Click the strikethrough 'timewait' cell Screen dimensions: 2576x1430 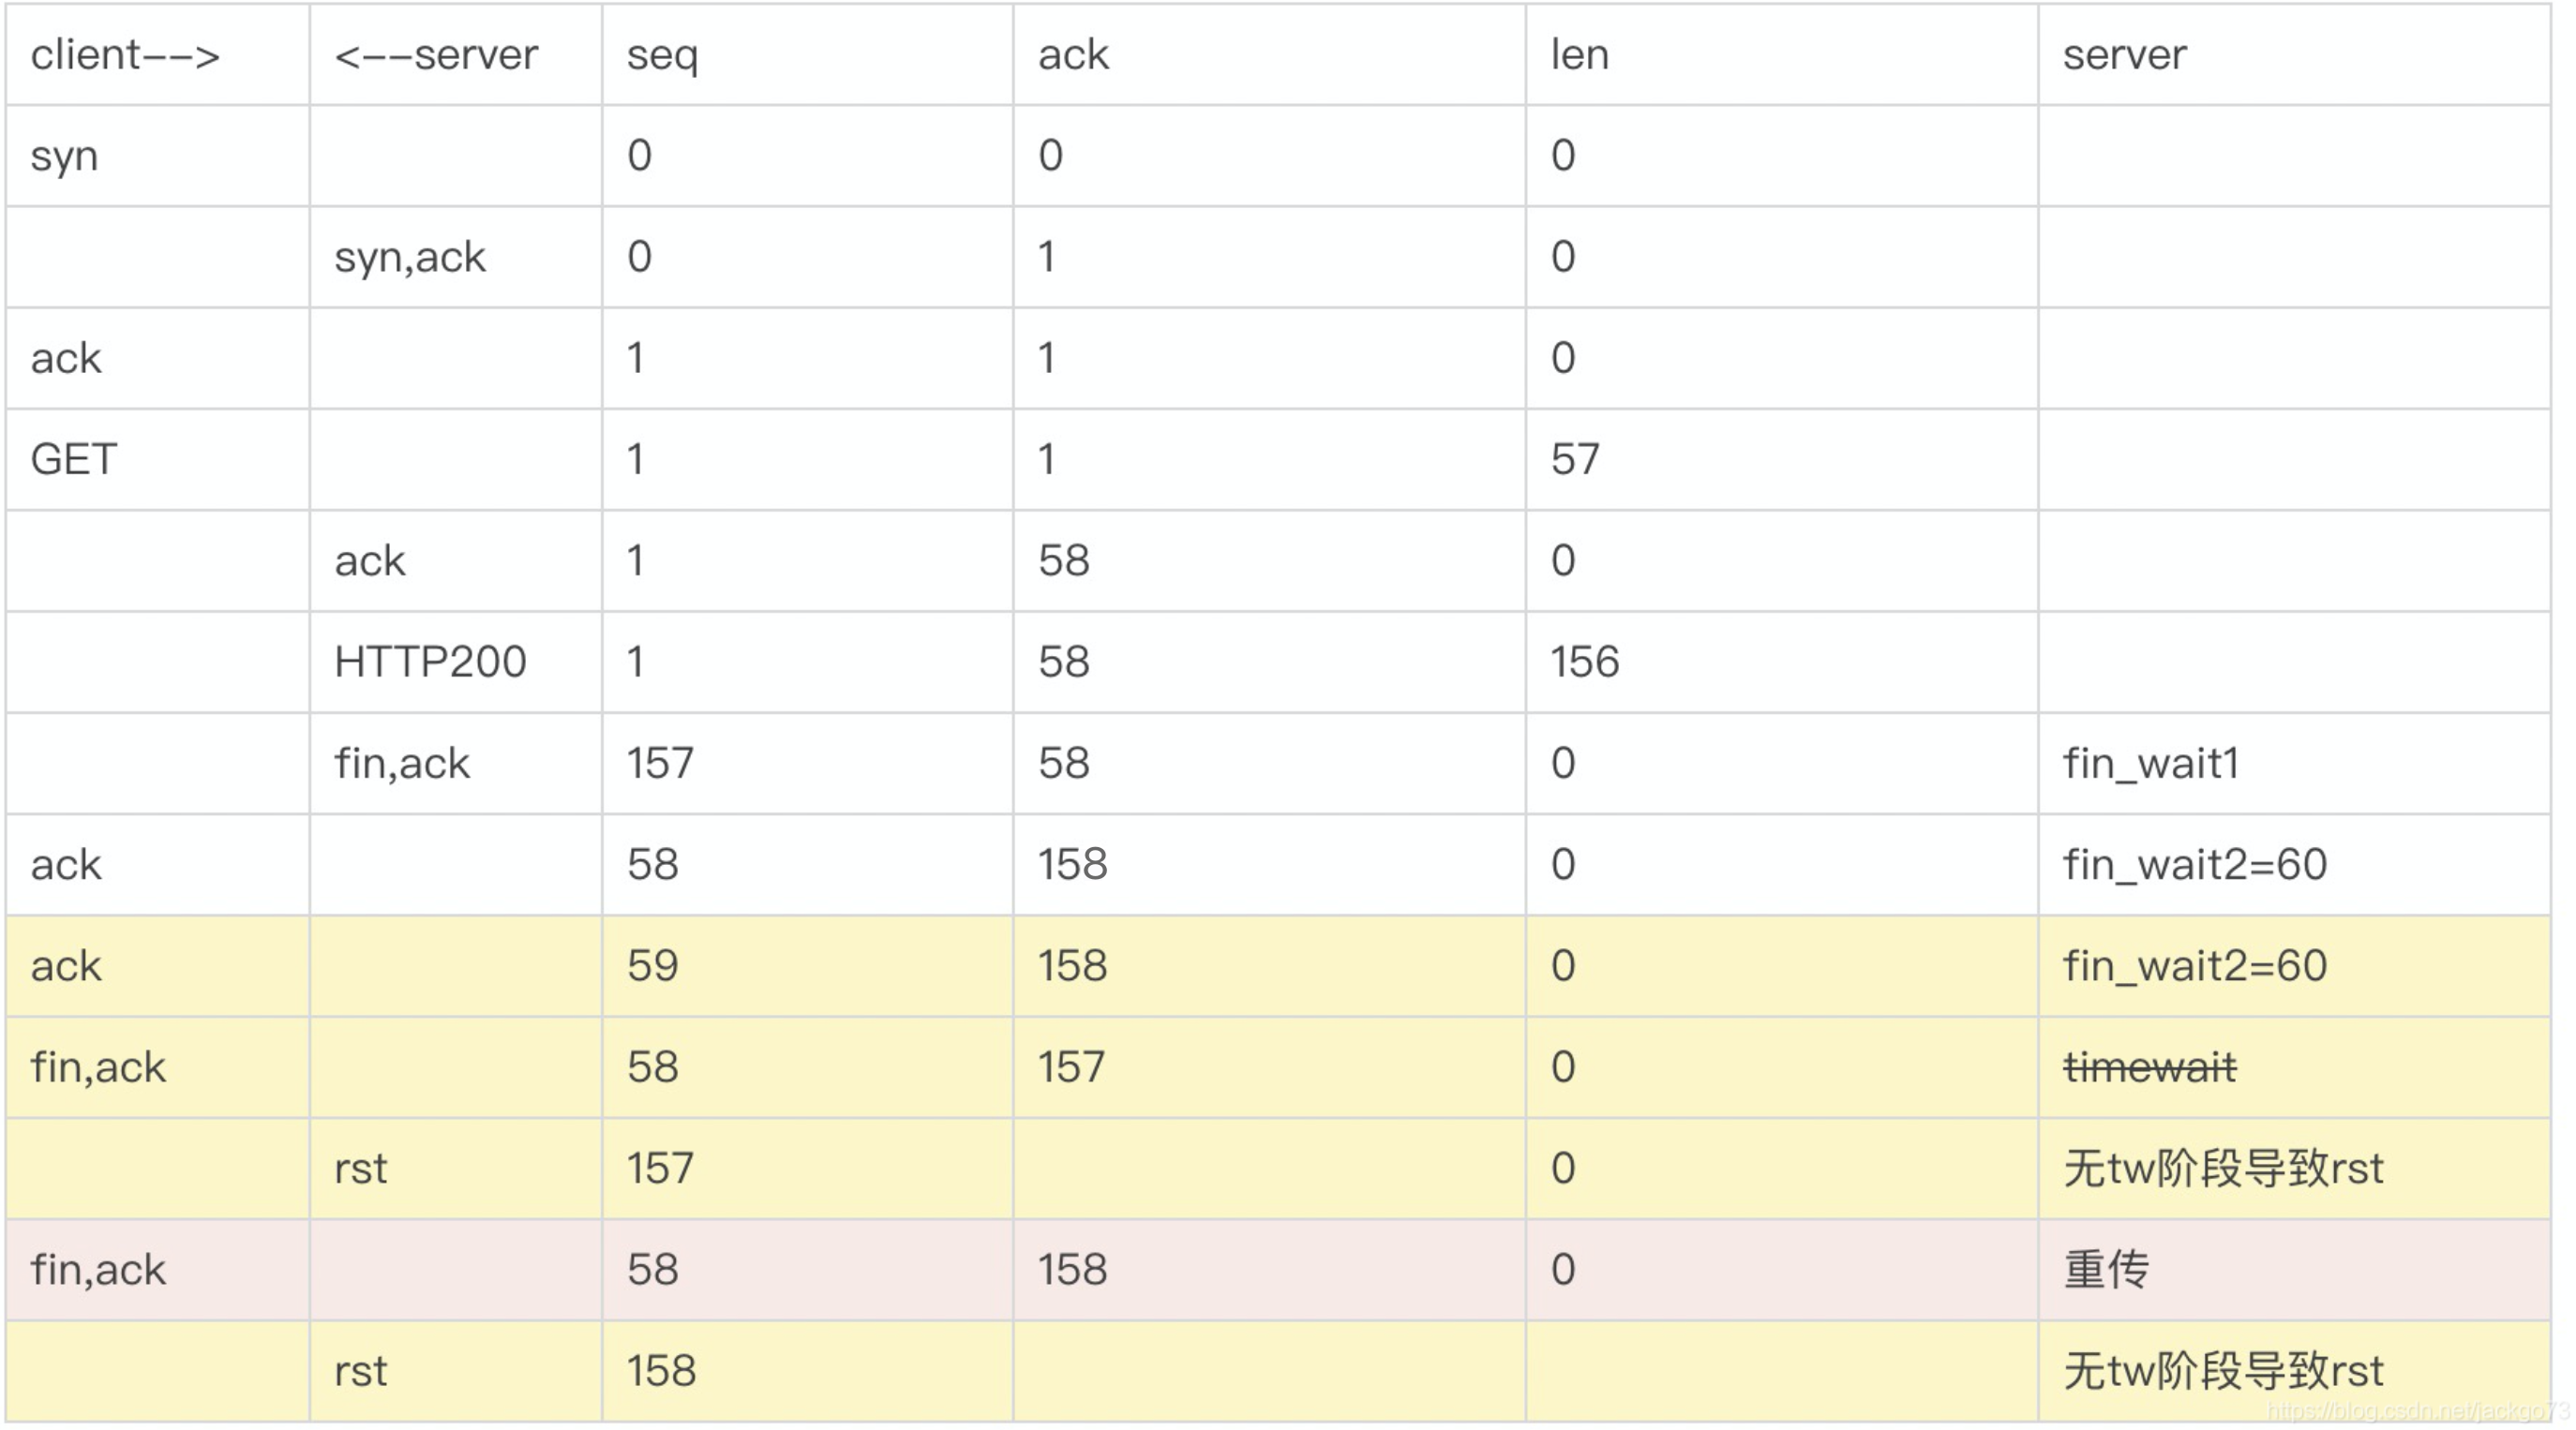(x=2149, y=1067)
